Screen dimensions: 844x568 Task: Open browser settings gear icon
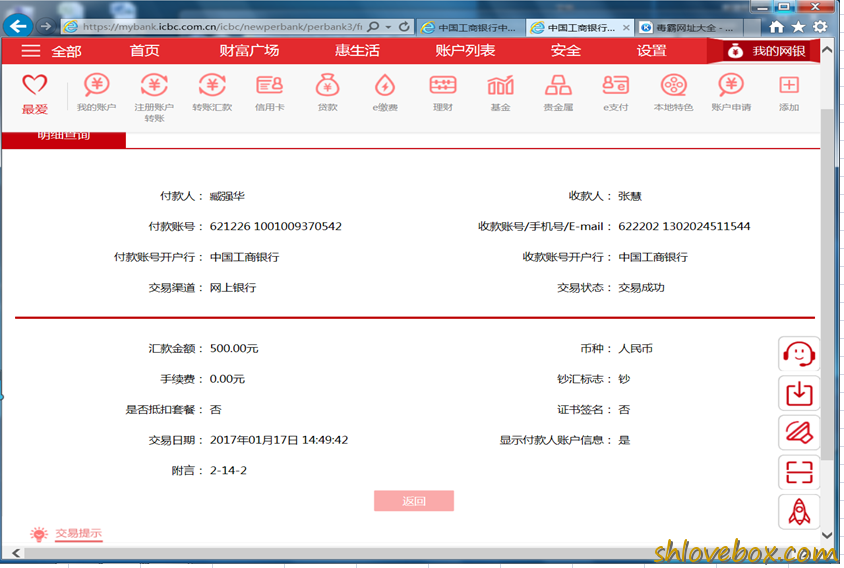(x=820, y=26)
